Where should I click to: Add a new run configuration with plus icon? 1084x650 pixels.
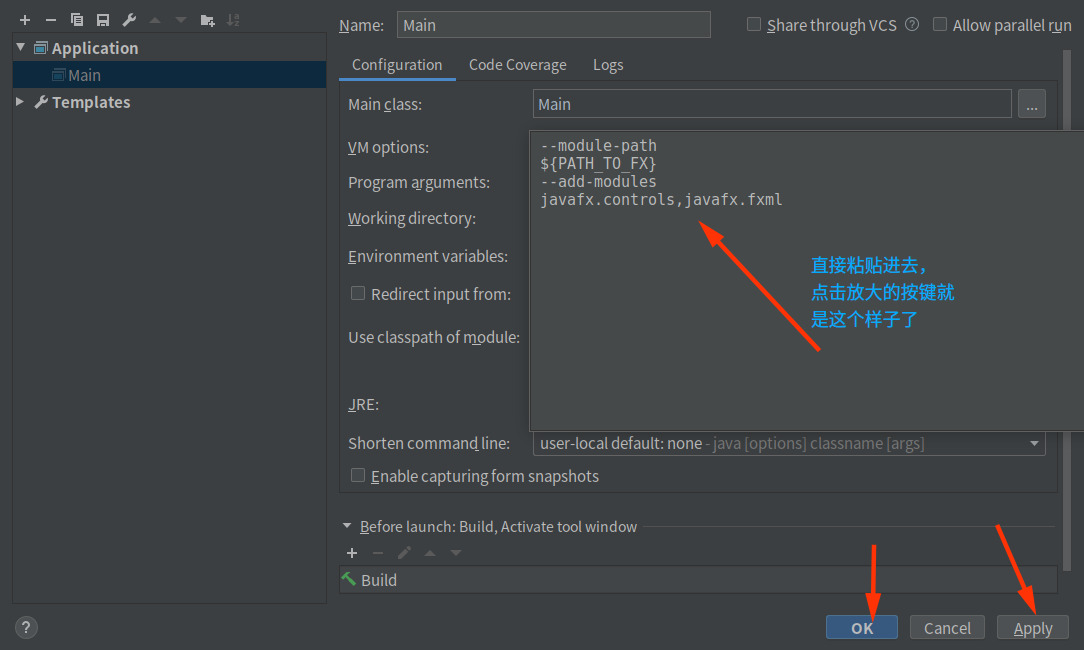[x=24, y=19]
